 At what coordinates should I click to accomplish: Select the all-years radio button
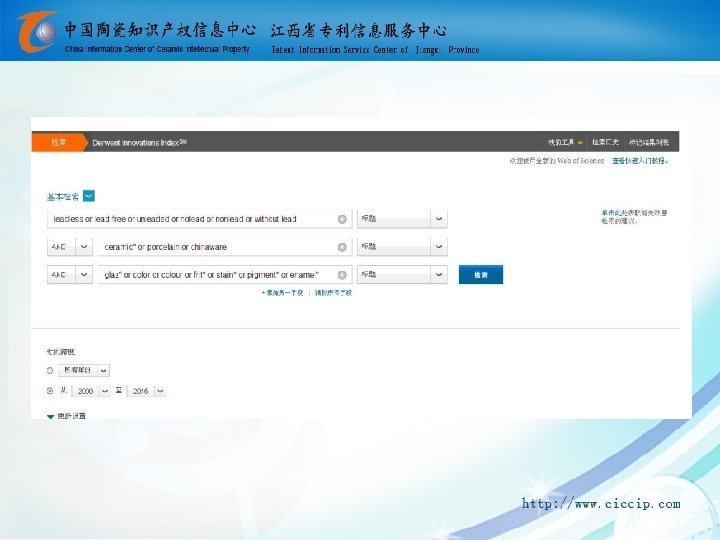click(50, 370)
